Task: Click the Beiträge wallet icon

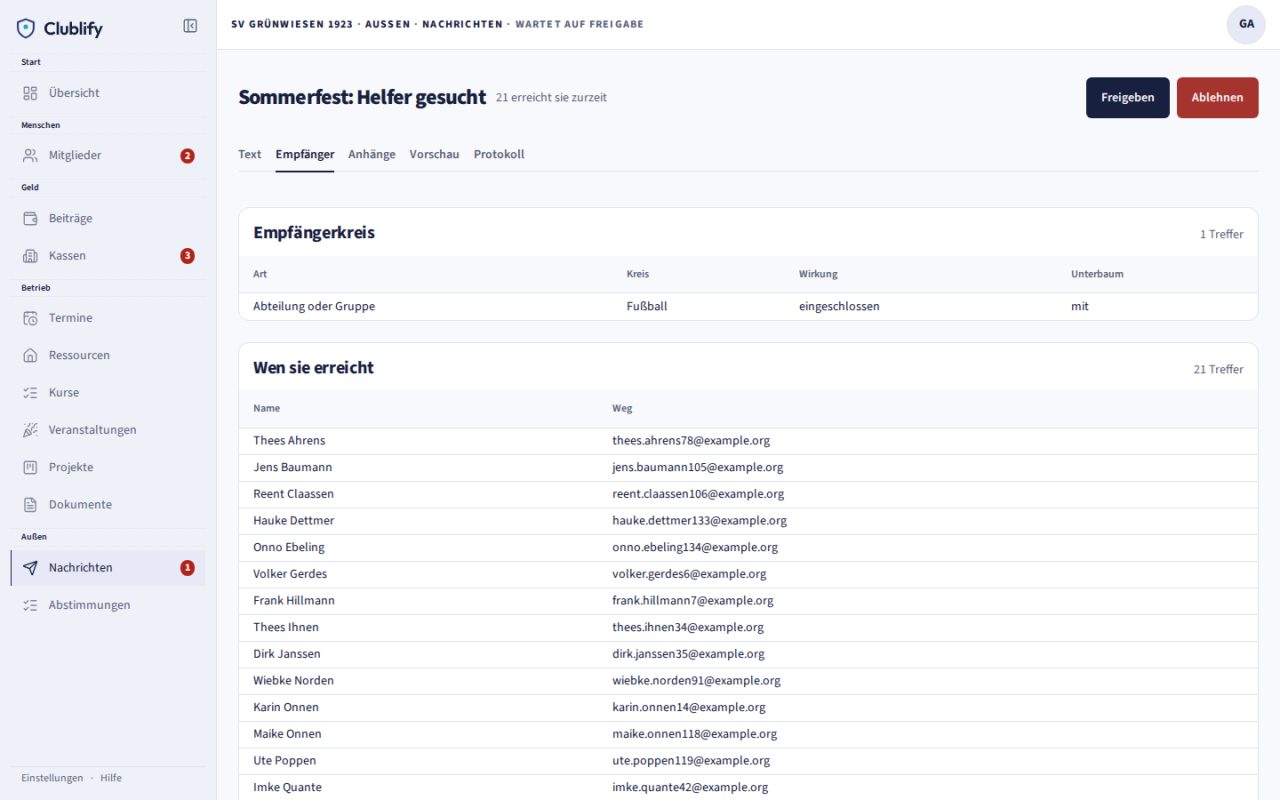Action: point(30,218)
